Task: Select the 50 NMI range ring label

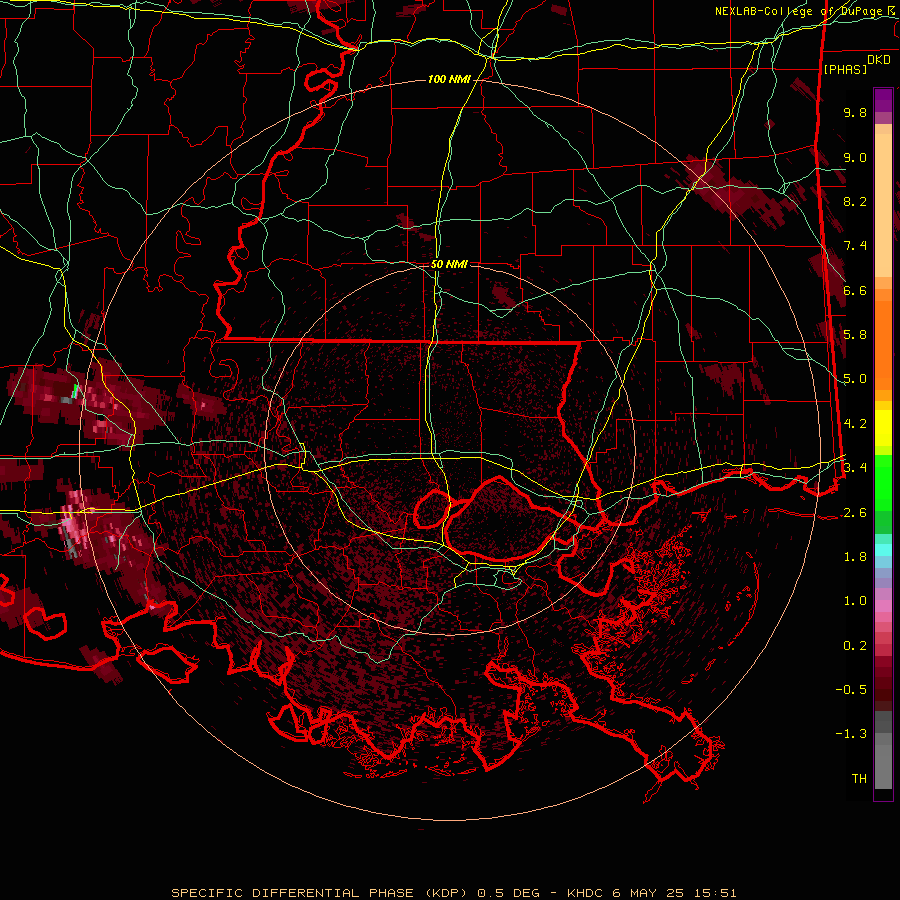Action: (449, 264)
